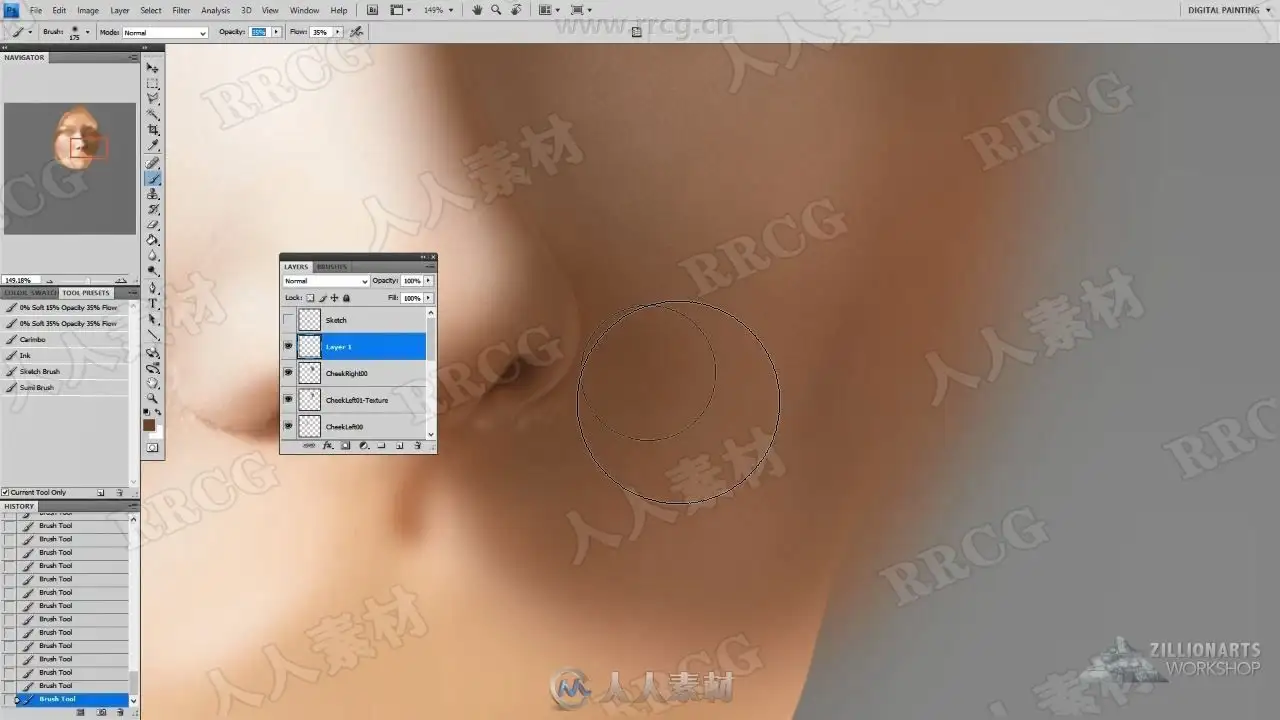
Task: Click the Navigator preview thumbnail
Action: click(x=70, y=168)
